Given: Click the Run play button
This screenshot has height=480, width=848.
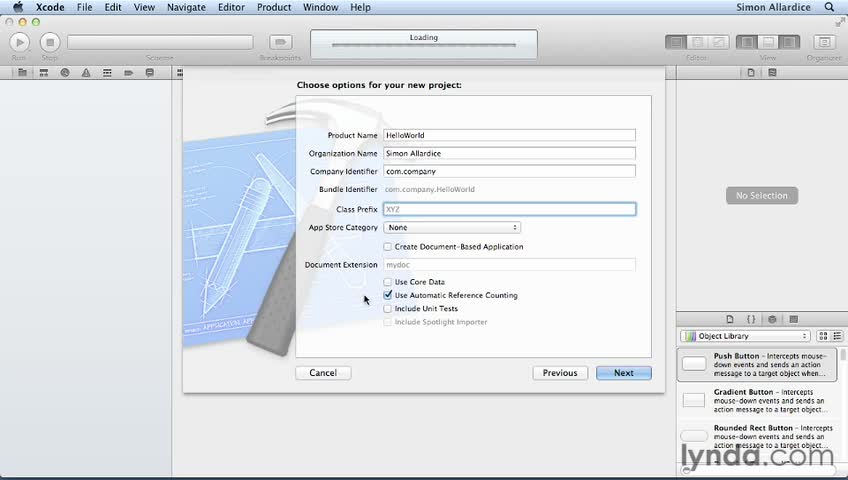Looking at the screenshot, I should point(19,42).
